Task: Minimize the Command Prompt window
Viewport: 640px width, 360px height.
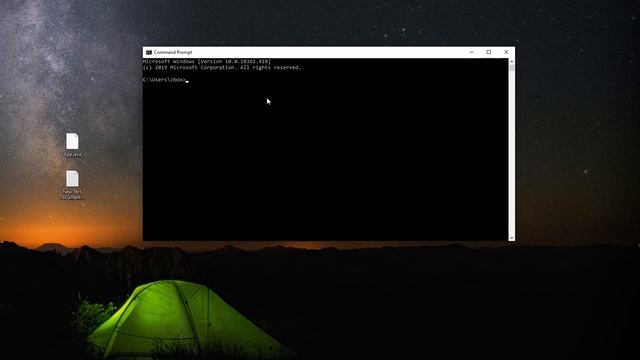Action: [471, 52]
